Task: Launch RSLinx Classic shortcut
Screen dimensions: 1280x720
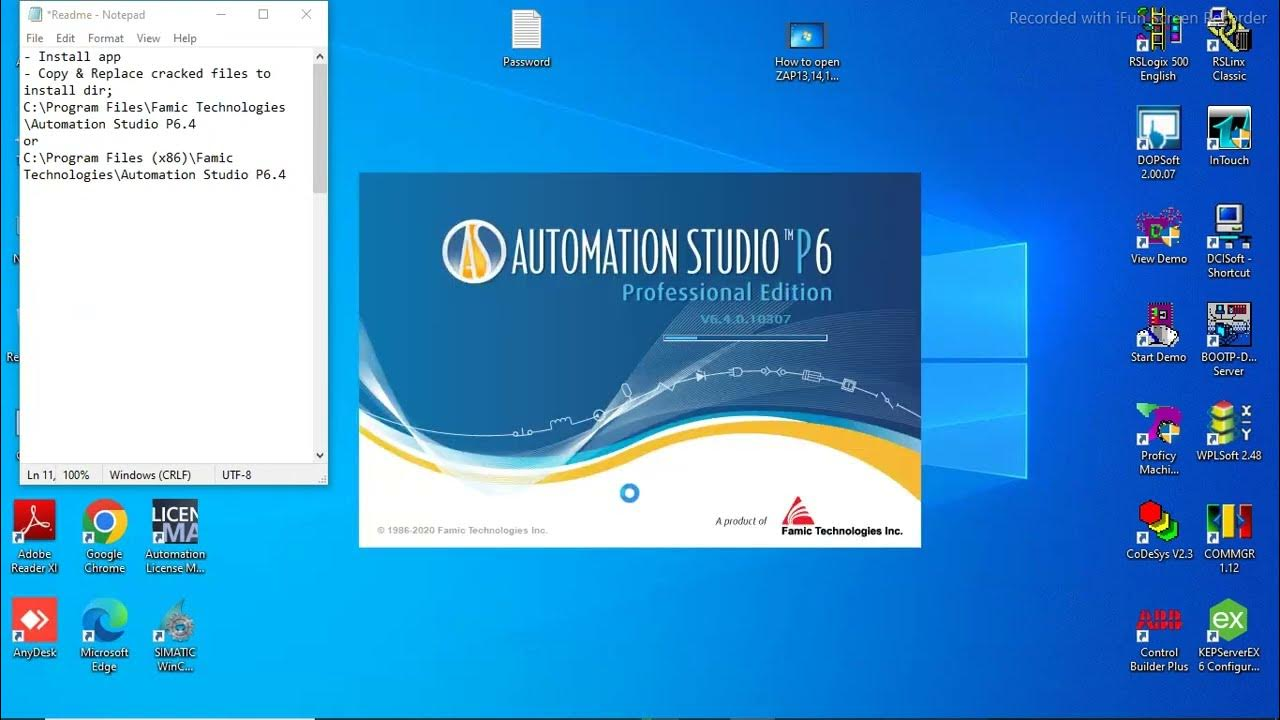Action: click(1229, 43)
